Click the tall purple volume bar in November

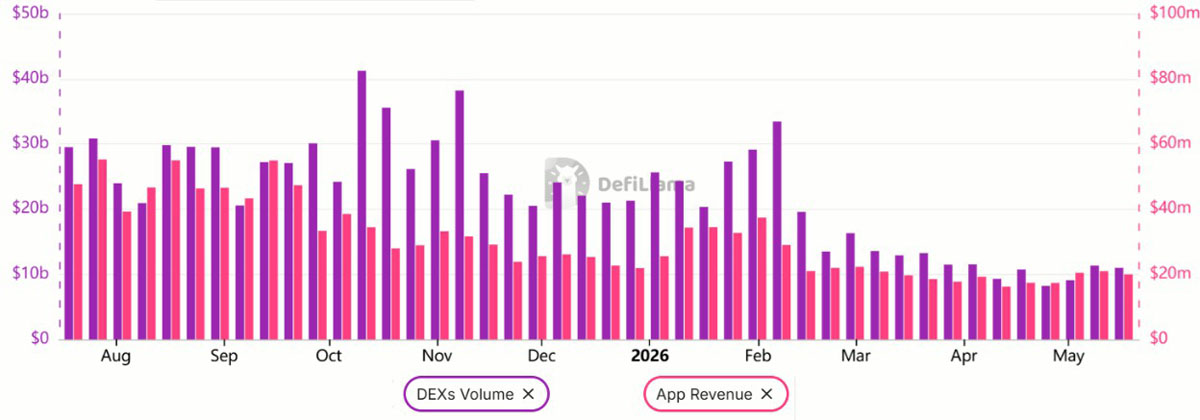tap(460, 215)
